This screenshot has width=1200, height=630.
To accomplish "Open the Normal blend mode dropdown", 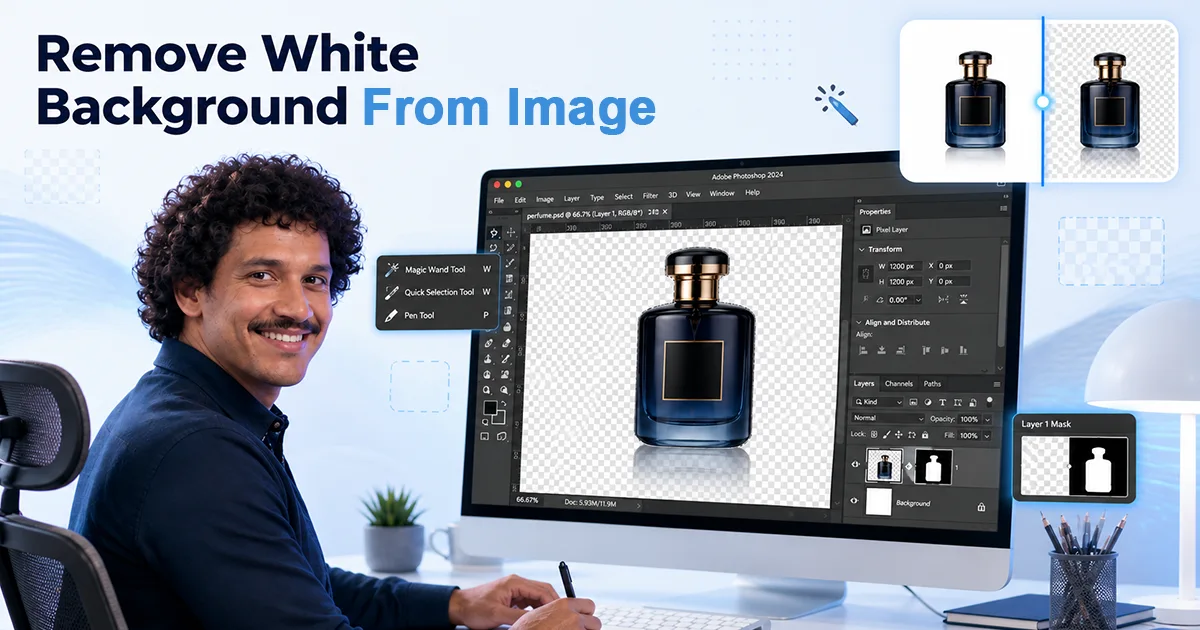I will (x=888, y=418).
